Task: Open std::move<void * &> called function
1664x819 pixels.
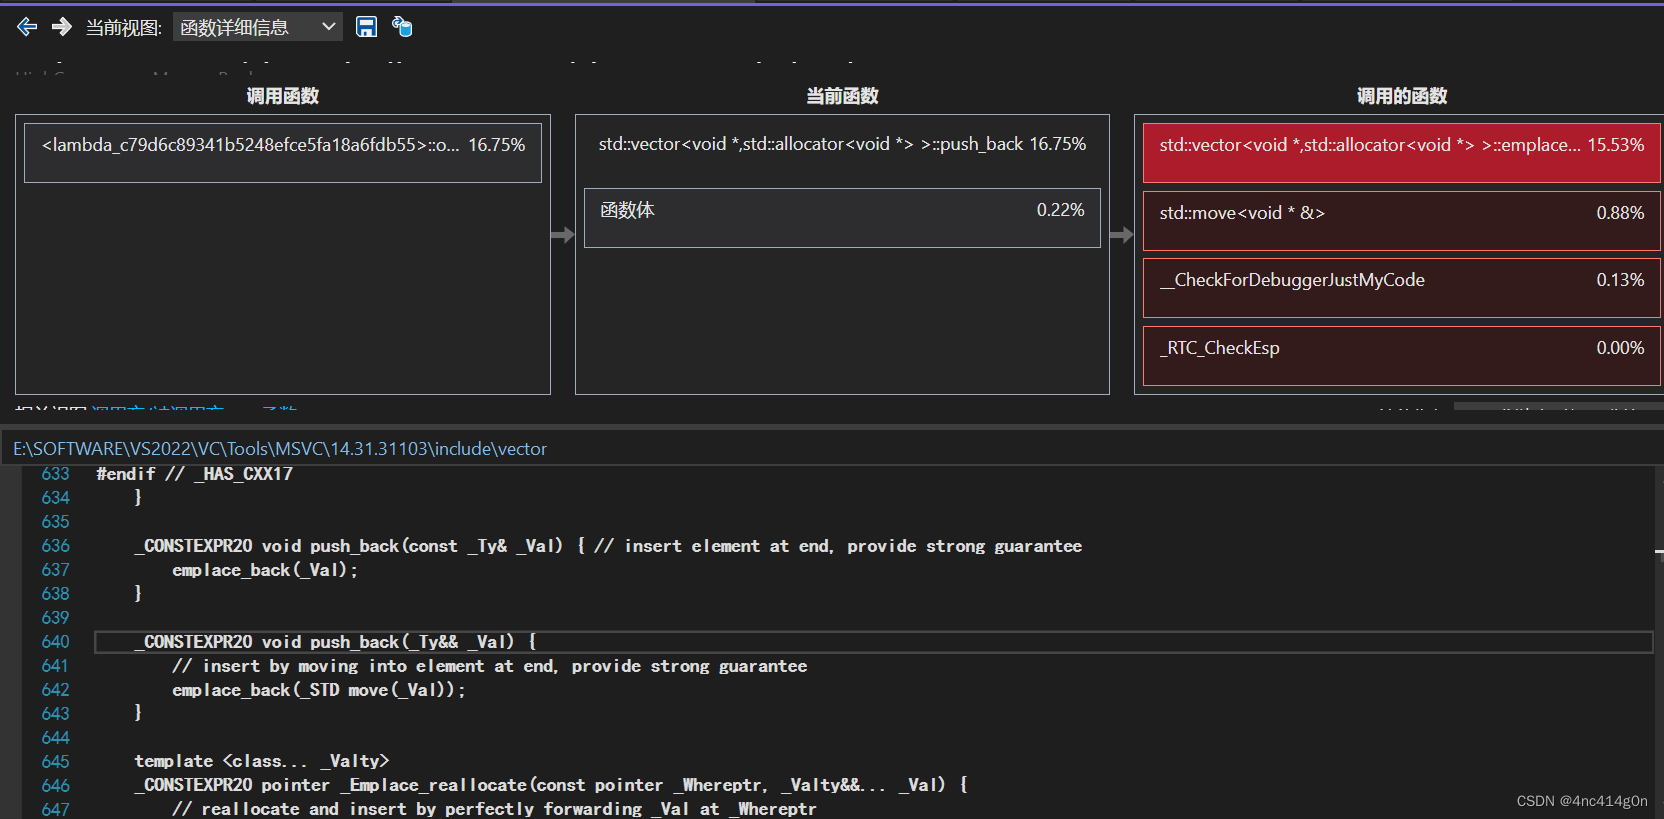Action: [1401, 221]
